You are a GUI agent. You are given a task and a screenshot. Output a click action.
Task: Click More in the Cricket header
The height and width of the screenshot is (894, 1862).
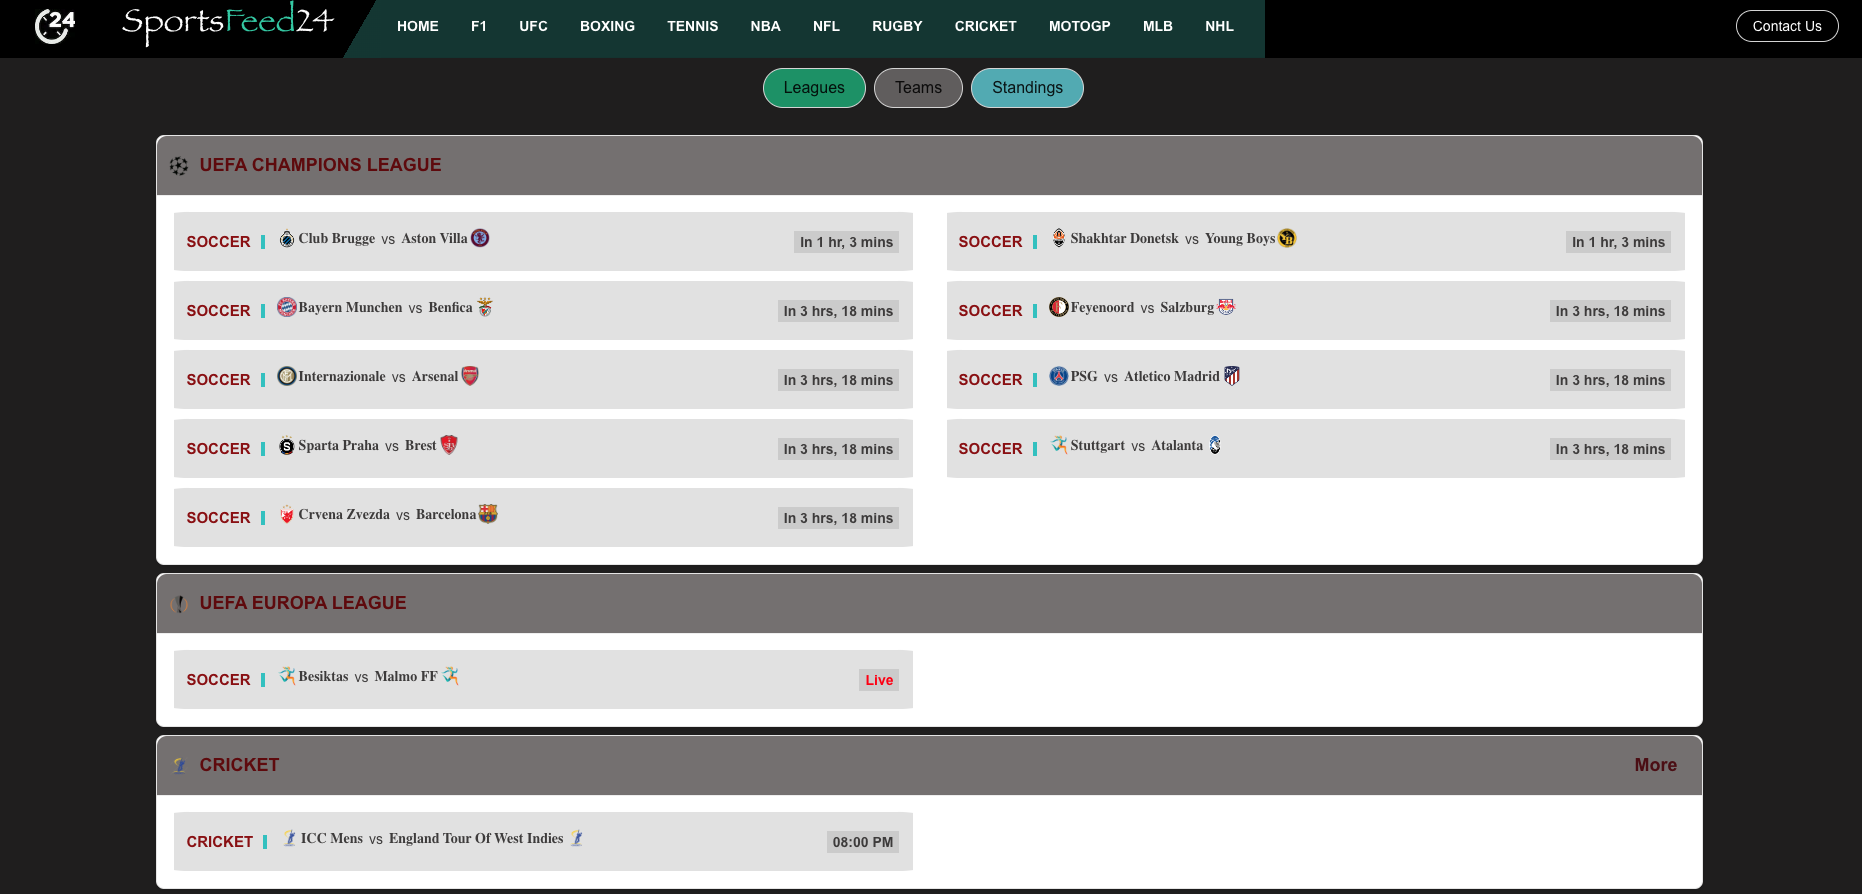coord(1656,765)
